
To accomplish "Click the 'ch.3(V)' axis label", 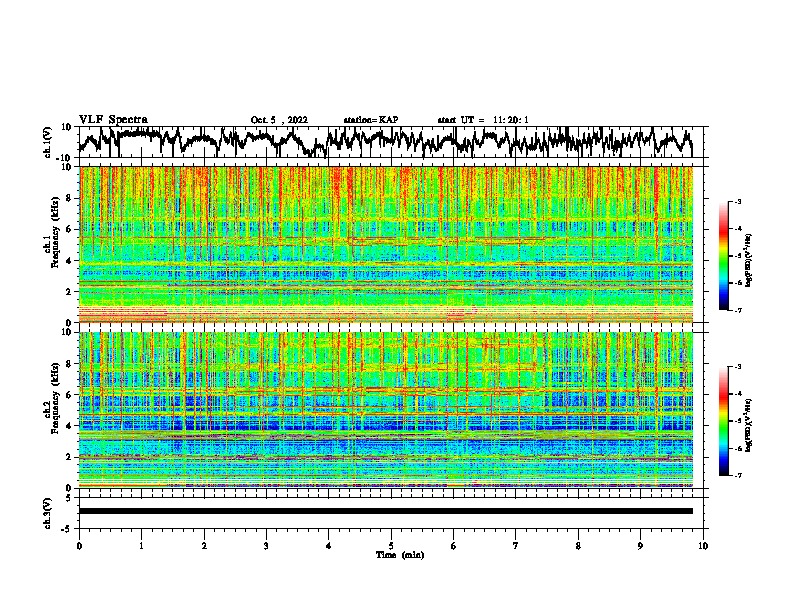I will (x=48, y=513).
